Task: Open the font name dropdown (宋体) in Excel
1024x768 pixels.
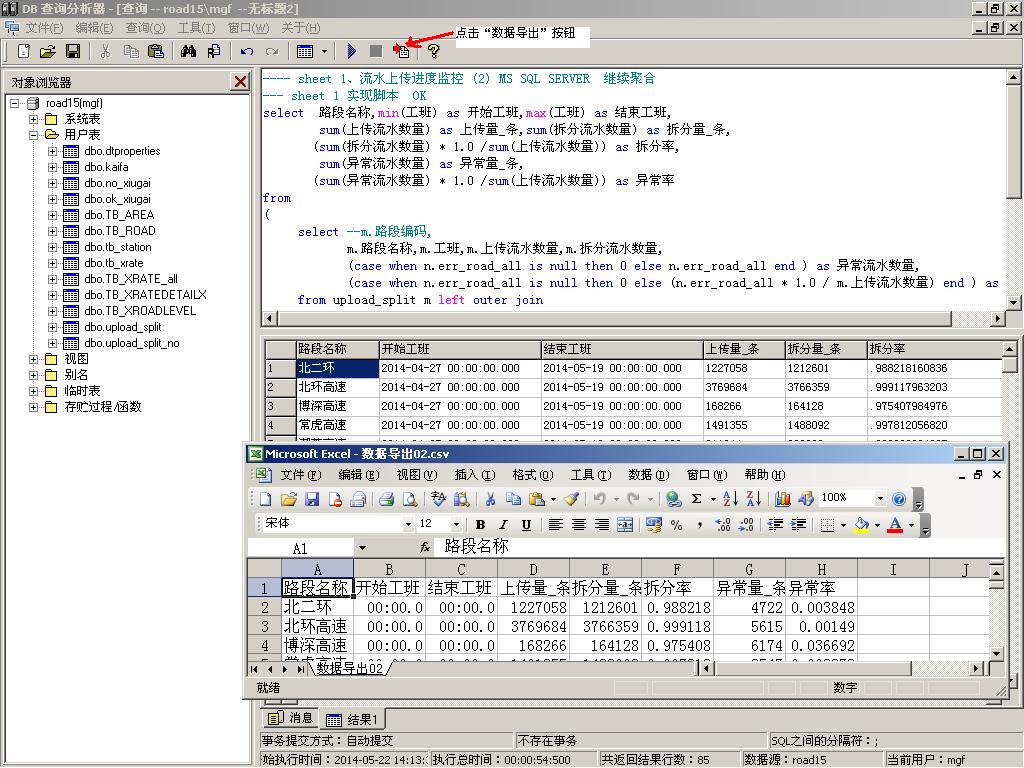Action: [x=408, y=524]
